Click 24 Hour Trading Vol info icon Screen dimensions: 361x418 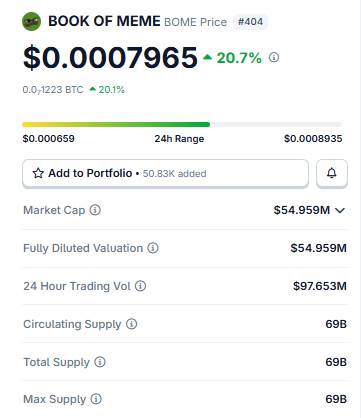click(140, 286)
